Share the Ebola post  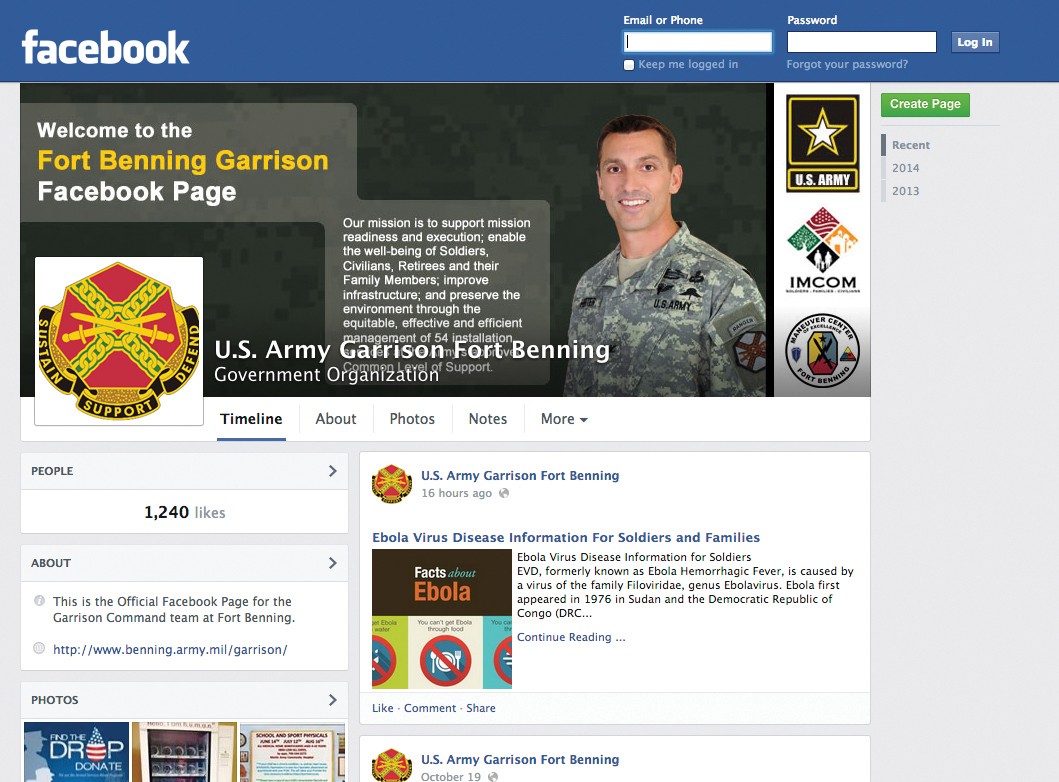[481, 708]
